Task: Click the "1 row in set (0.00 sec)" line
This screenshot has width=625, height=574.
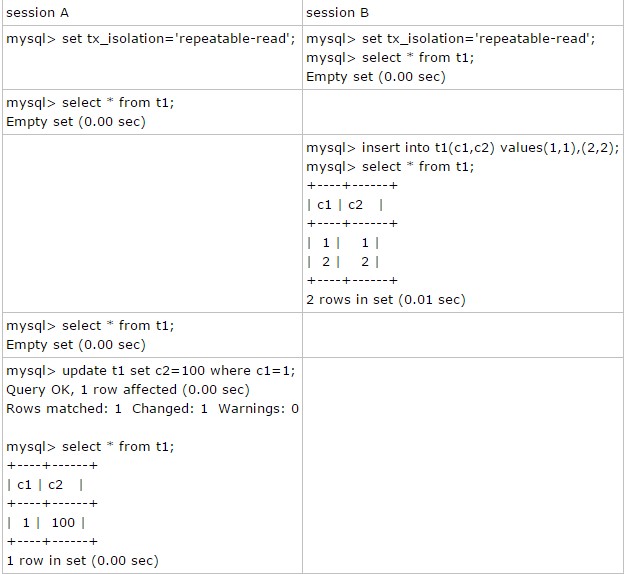Action: point(82,561)
